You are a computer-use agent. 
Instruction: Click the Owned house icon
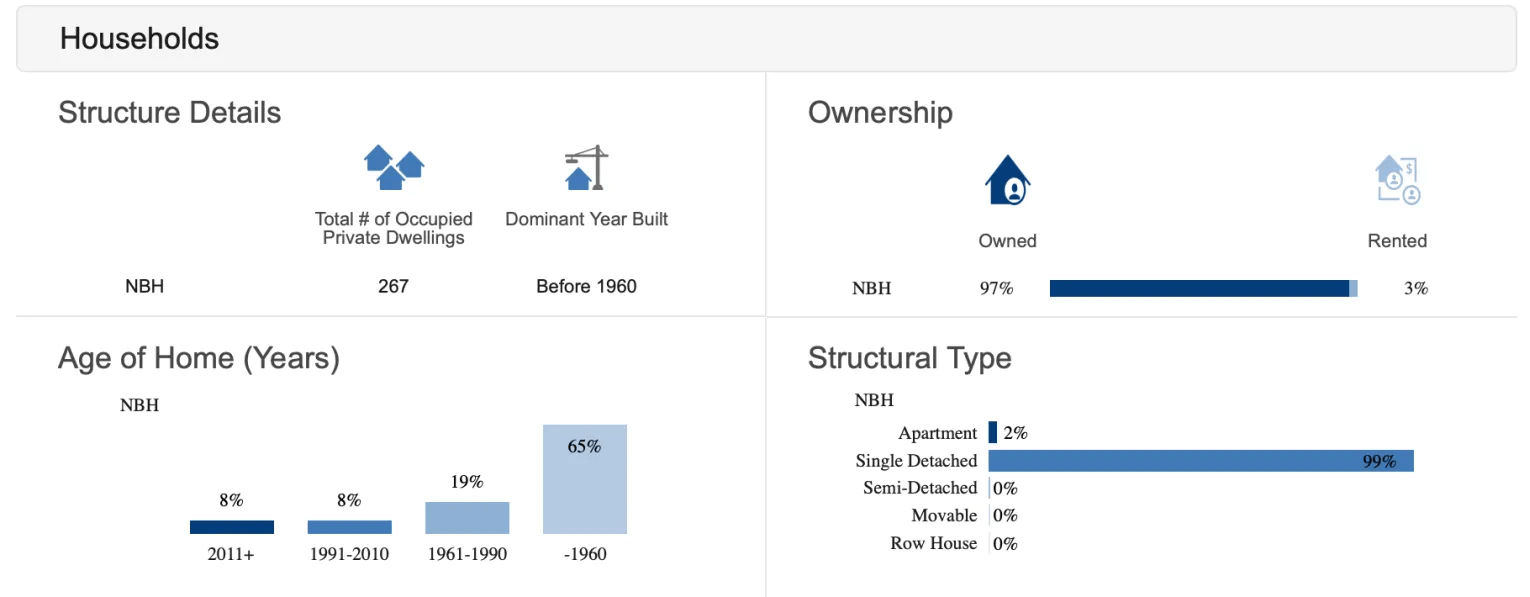click(1007, 181)
